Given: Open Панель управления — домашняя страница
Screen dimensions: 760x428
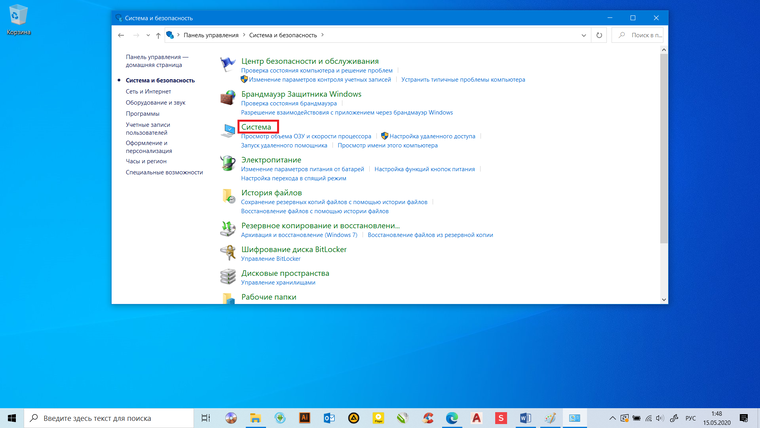Looking at the screenshot, I should coord(157,61).
